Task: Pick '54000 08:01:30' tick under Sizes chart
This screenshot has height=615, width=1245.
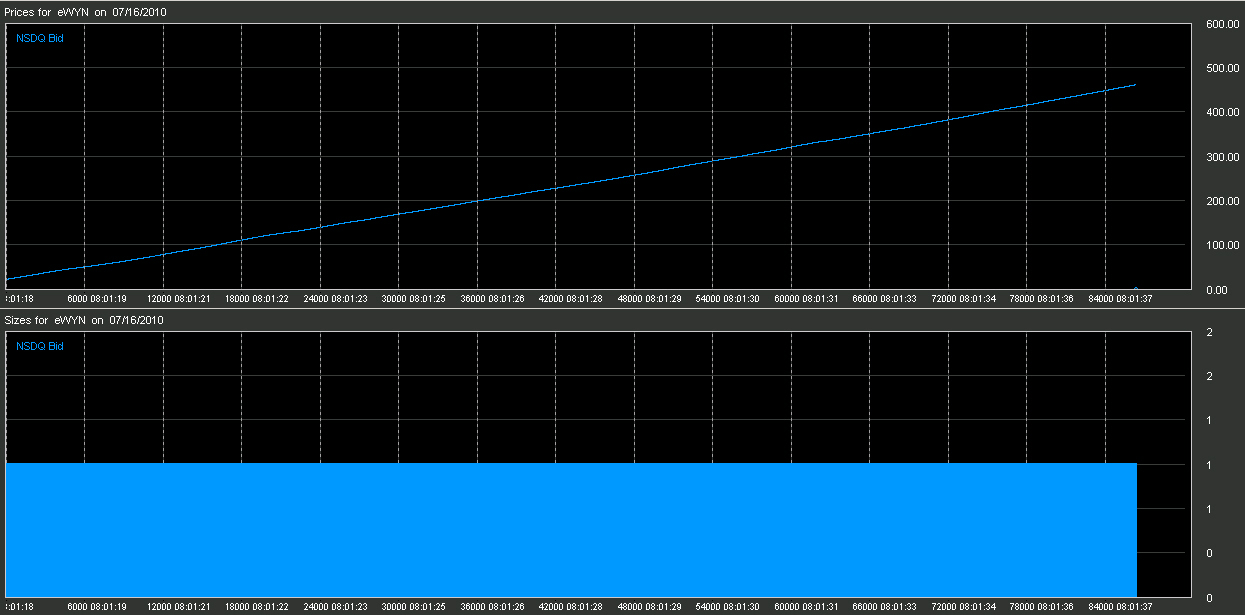Action: coord(728,607)
